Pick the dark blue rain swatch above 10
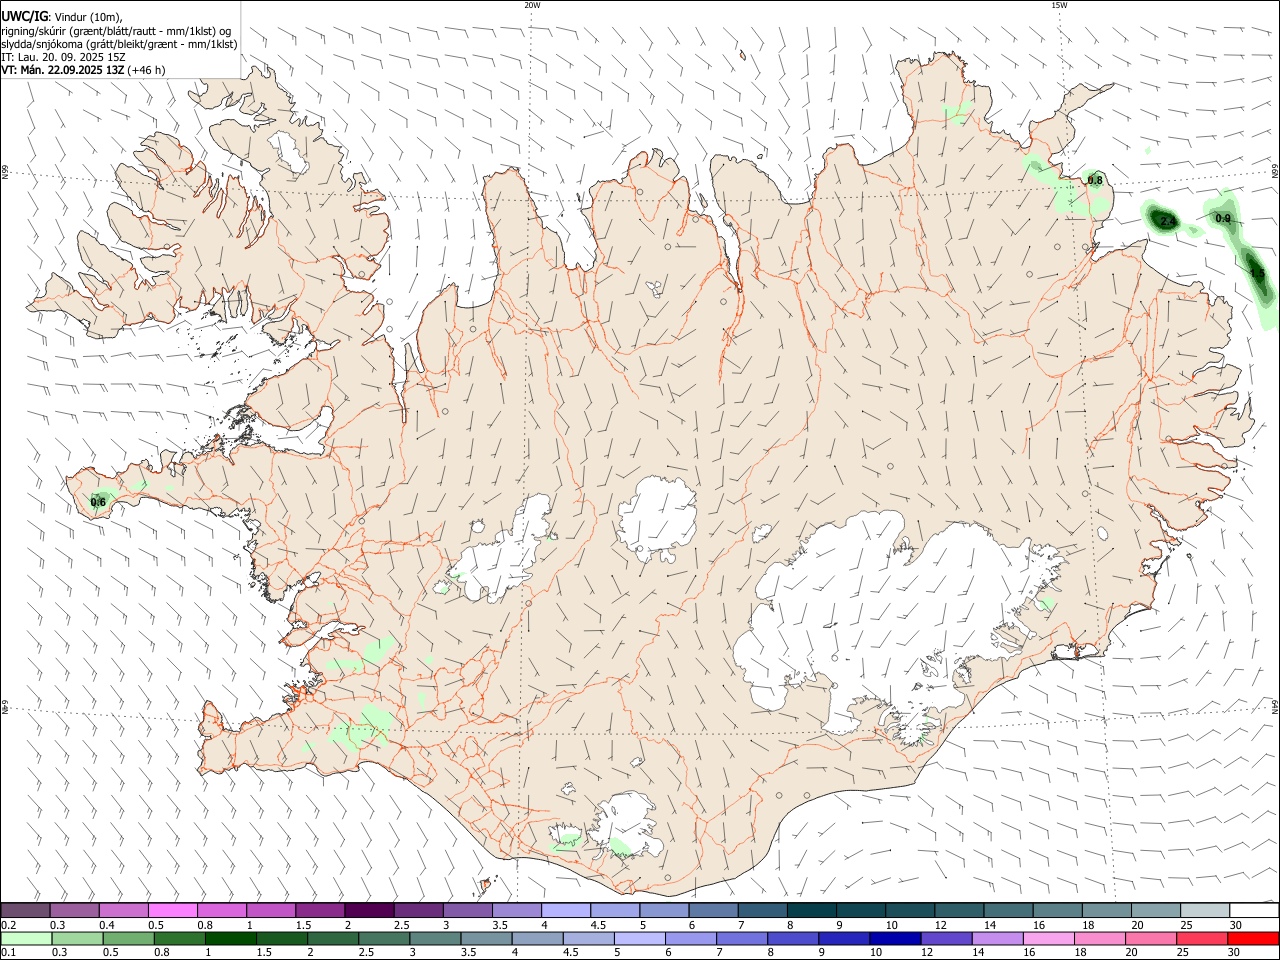 (895, 939)
